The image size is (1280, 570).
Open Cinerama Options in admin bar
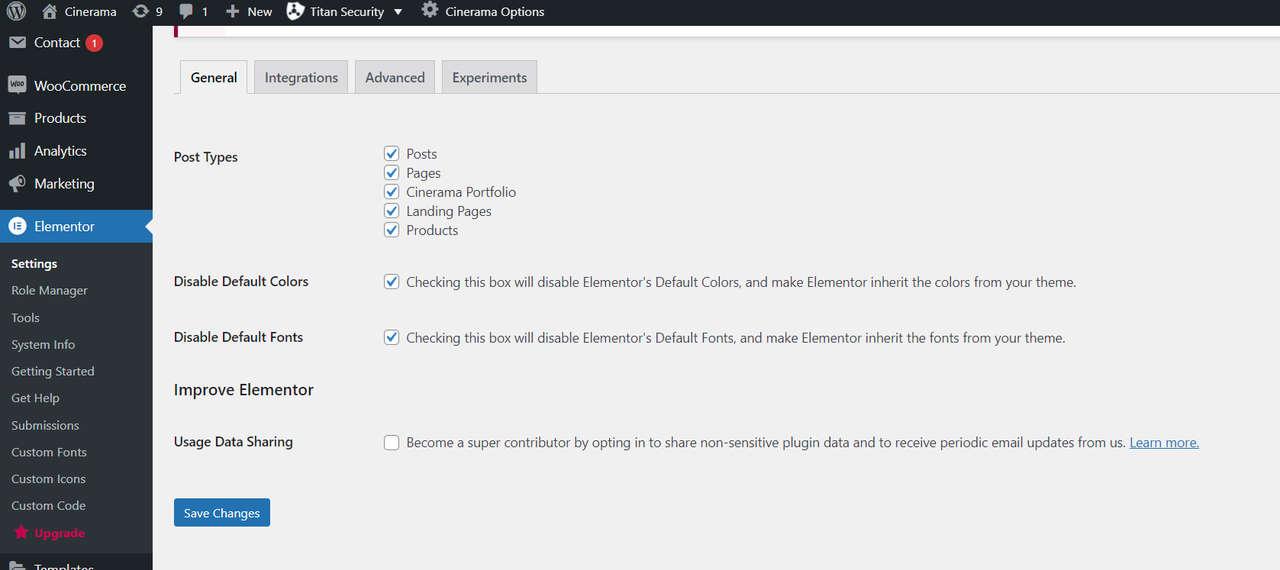(495, 12)
